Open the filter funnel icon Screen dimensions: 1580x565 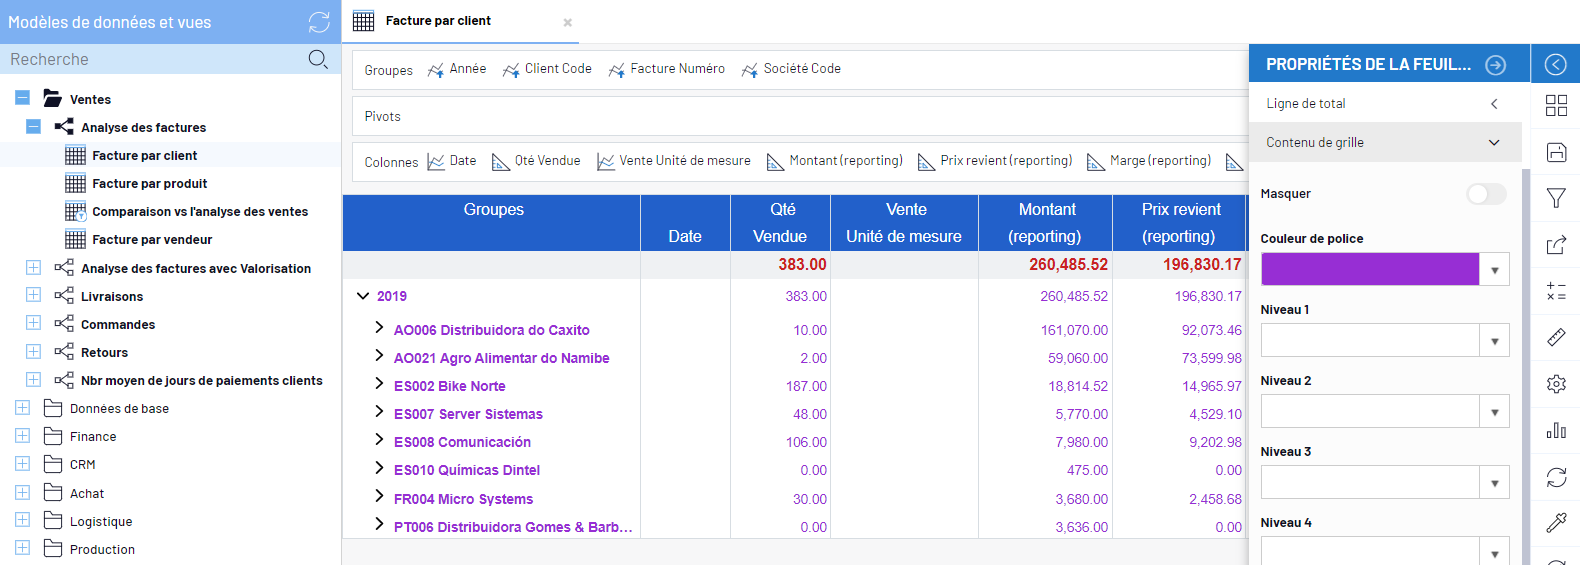click(x=1556, y=198)
